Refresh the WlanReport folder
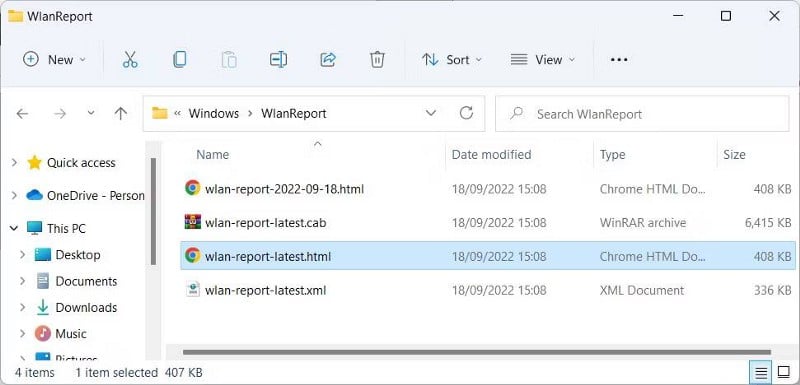The height and width of the screenshot is (385, 800). point(466,113)
